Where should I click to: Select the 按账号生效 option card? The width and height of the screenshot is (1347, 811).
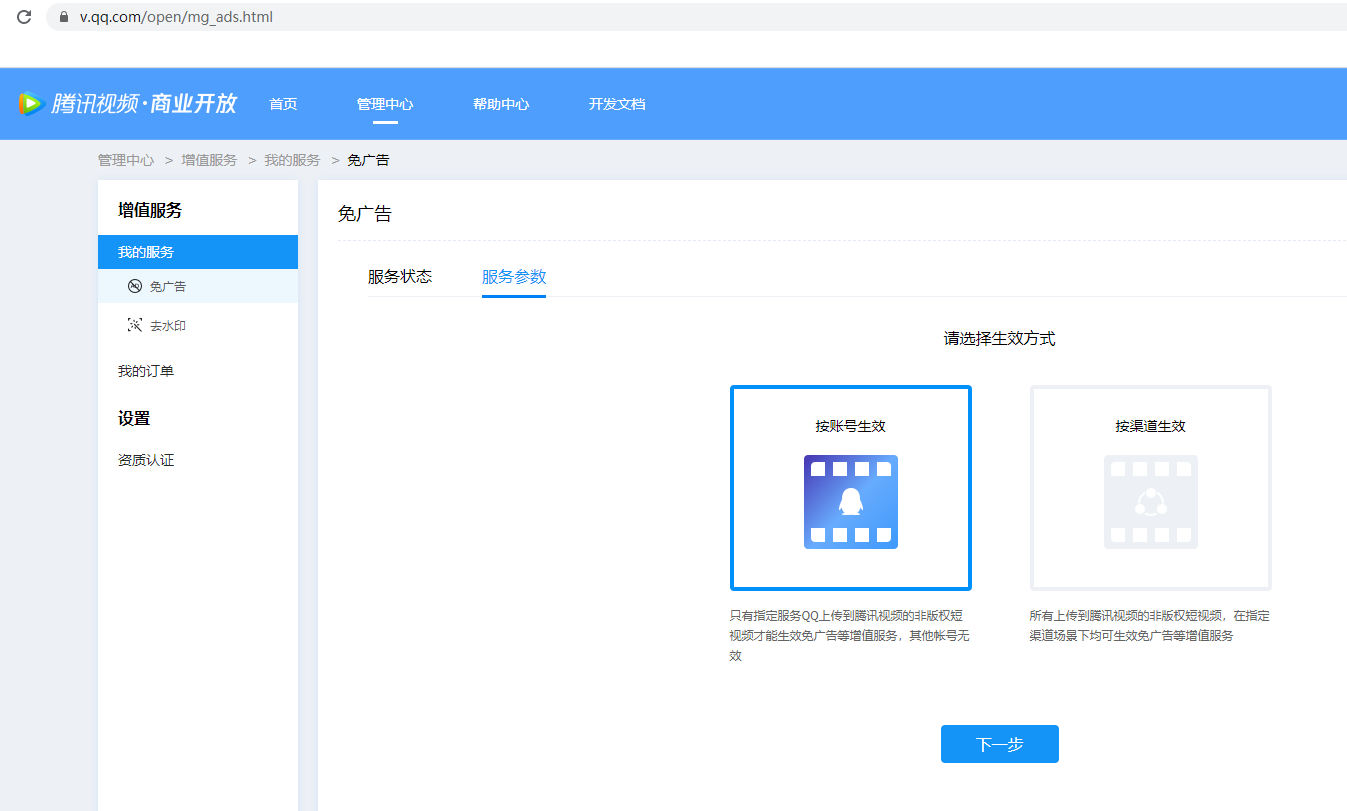[850, 488]
